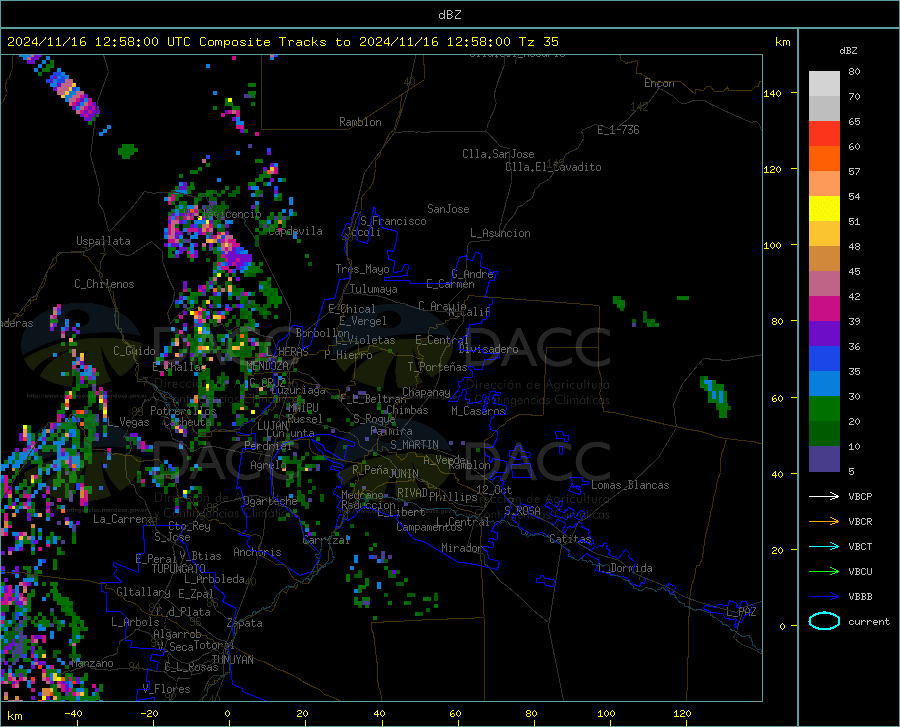Viewport: 900px width, 727px height.
Task: Select the magenta swatch in dBZ legend
Action: click(x=824, y=309)
